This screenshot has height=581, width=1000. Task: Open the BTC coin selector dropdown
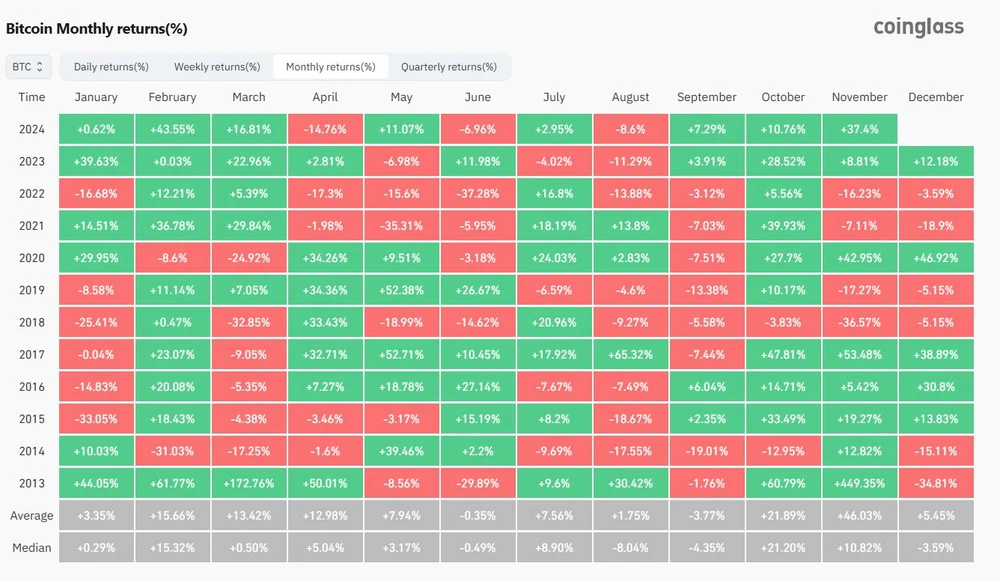(x=28, y=66)
